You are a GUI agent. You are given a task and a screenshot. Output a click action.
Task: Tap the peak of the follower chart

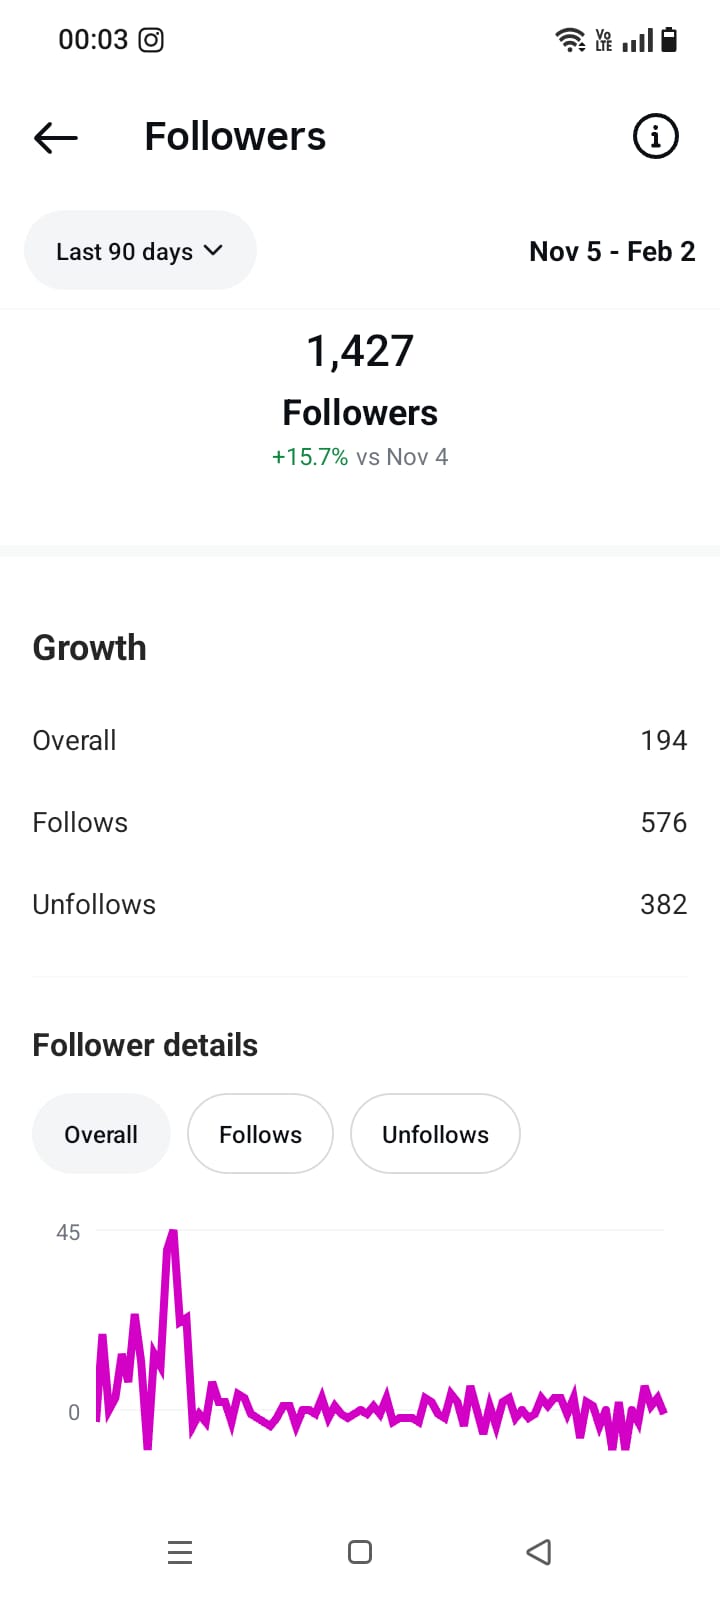172,1235
